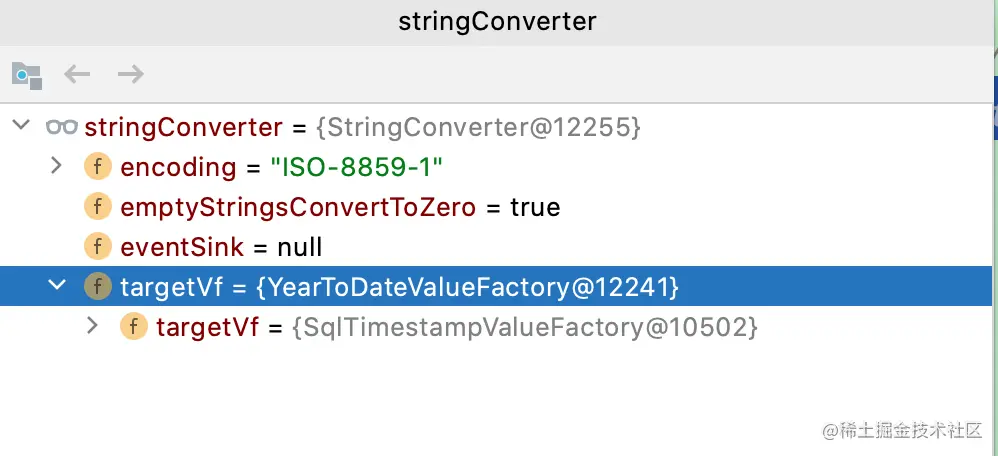Click the field icon next to eventSink
The height and width of the screenshot is (456, 998).
[x=97, y=247]
